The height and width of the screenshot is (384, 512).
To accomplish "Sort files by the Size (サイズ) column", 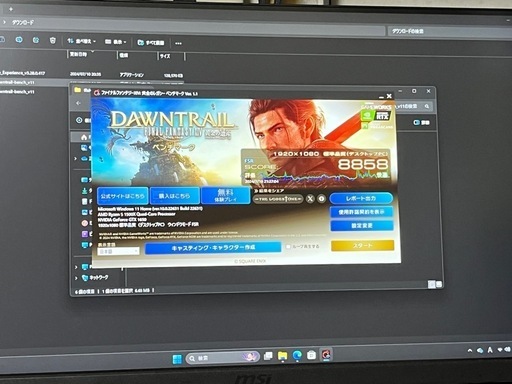I will [165, 56].
